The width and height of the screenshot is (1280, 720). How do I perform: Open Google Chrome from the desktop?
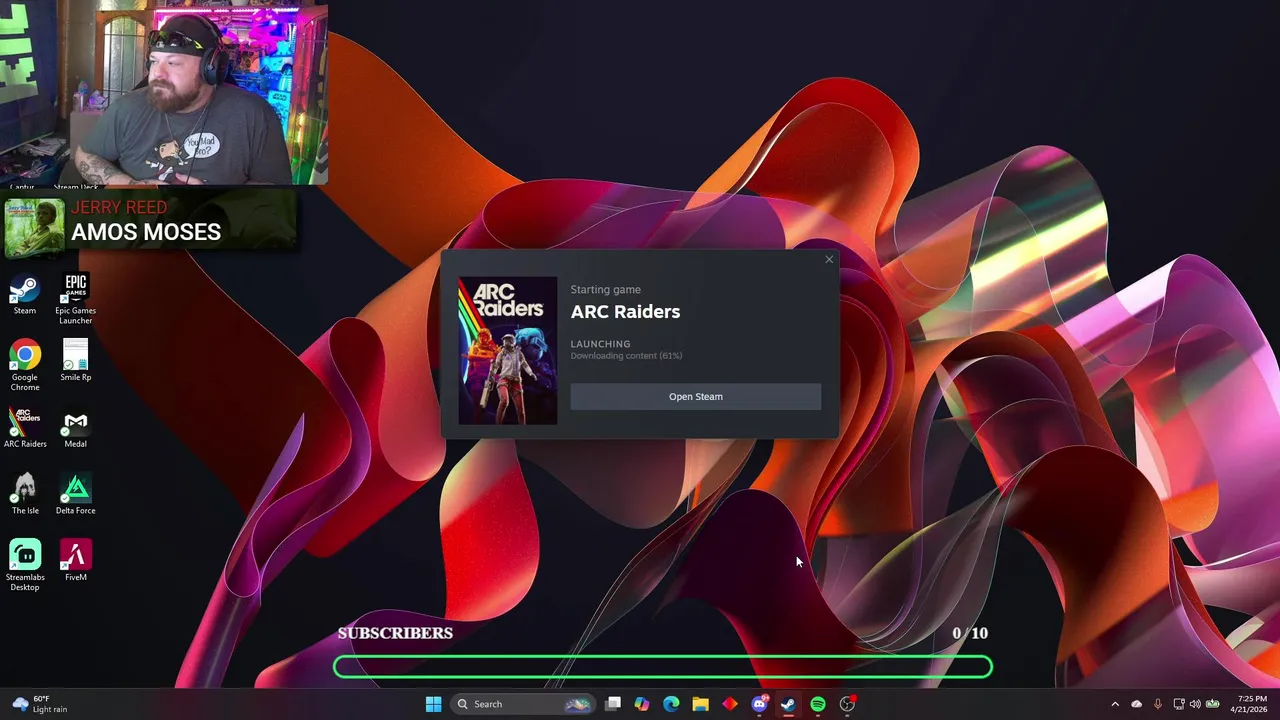tap(25, 365)
